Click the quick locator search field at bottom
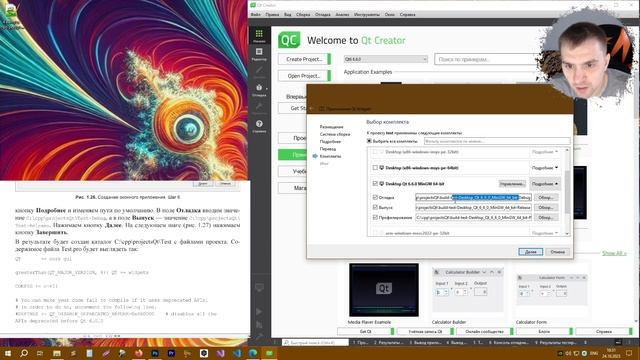 pyautogui.click(x=316, y=342)
